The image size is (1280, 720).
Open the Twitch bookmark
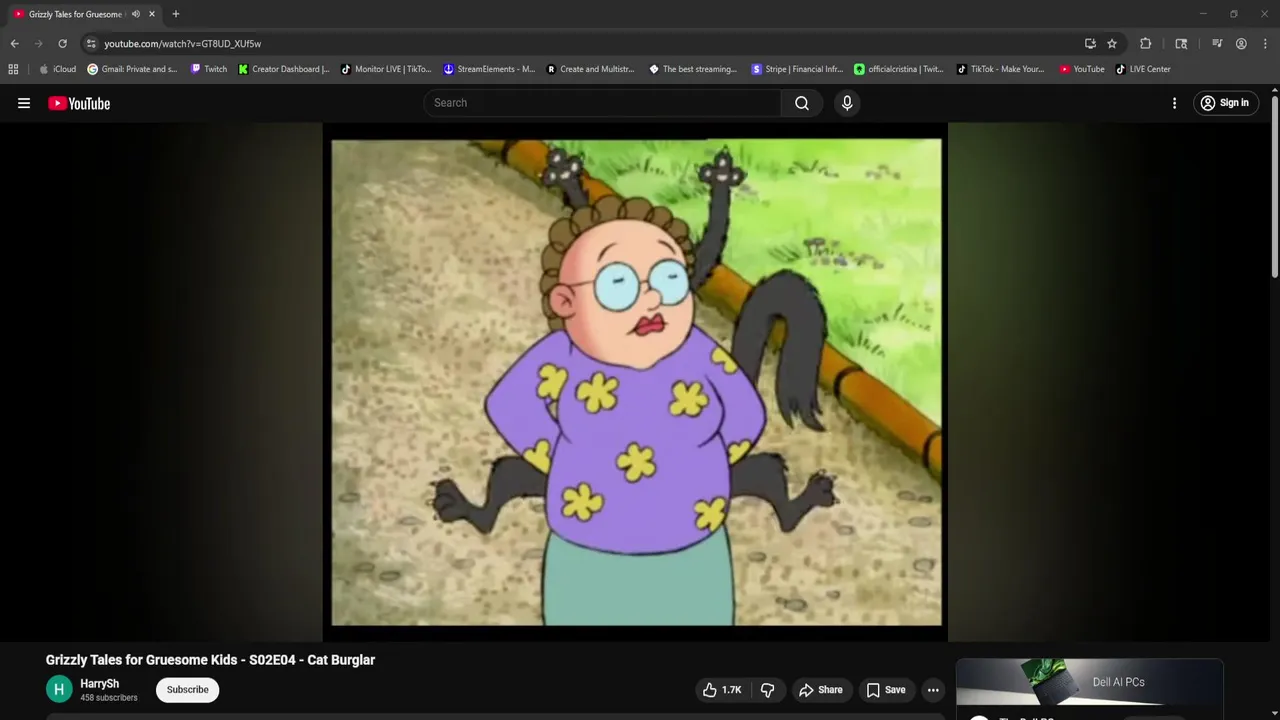pos(209,69)
